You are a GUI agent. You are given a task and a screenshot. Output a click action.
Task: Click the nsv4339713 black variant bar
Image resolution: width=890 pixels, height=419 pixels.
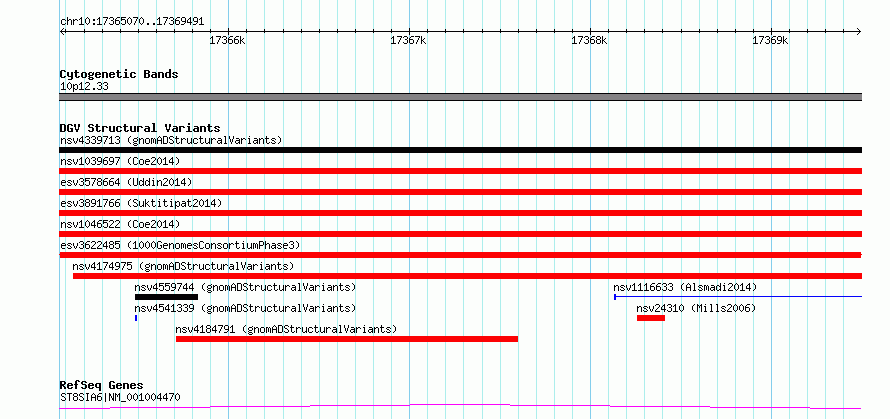click(460, 150)
